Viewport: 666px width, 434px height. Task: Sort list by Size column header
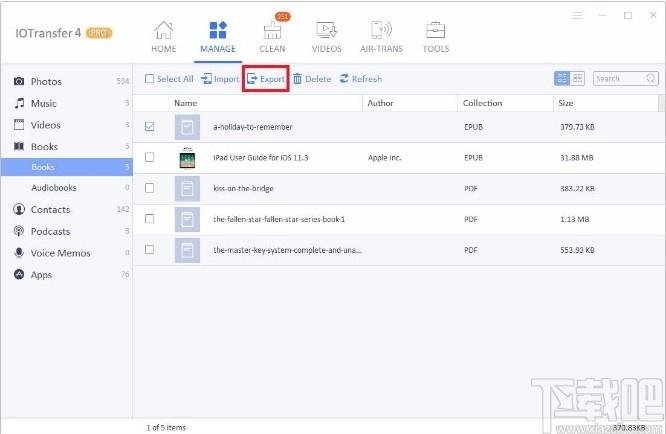pos(566,103)
